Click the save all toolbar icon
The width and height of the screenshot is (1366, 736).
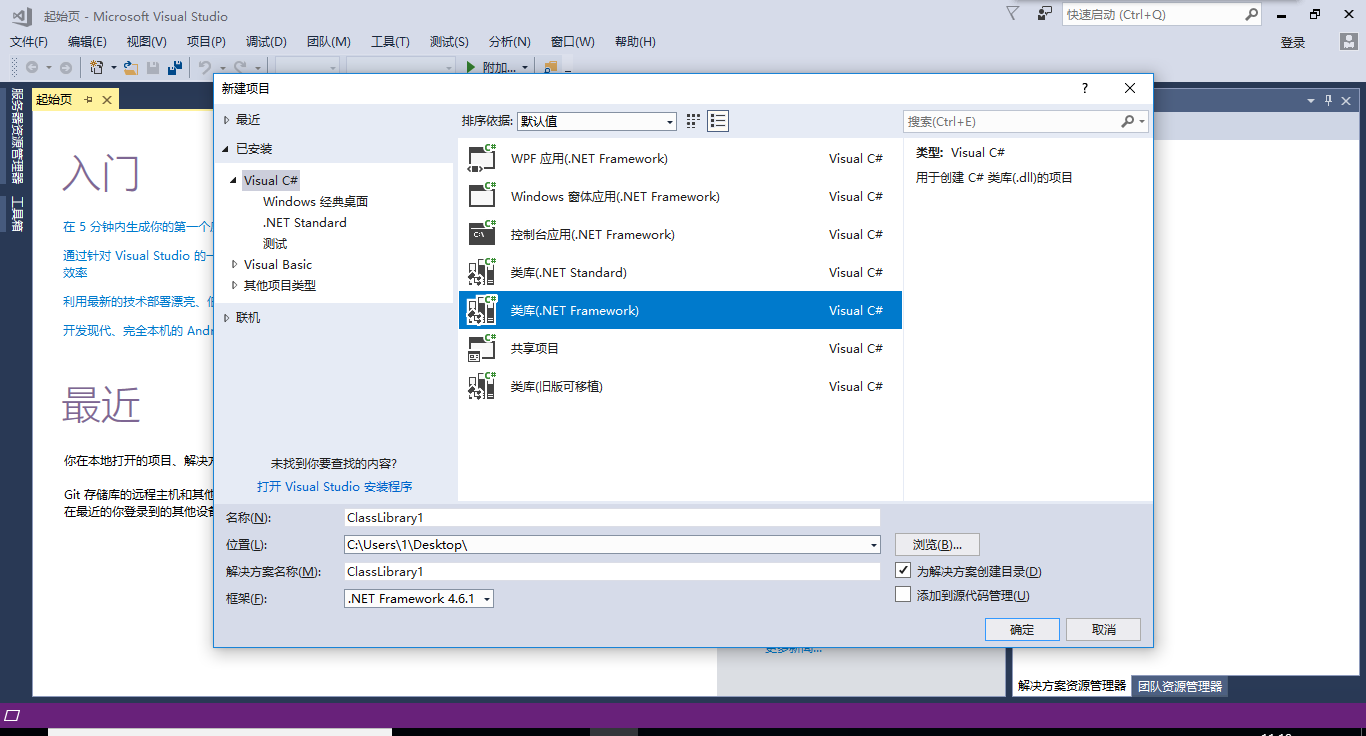click(x=175, y=67)
